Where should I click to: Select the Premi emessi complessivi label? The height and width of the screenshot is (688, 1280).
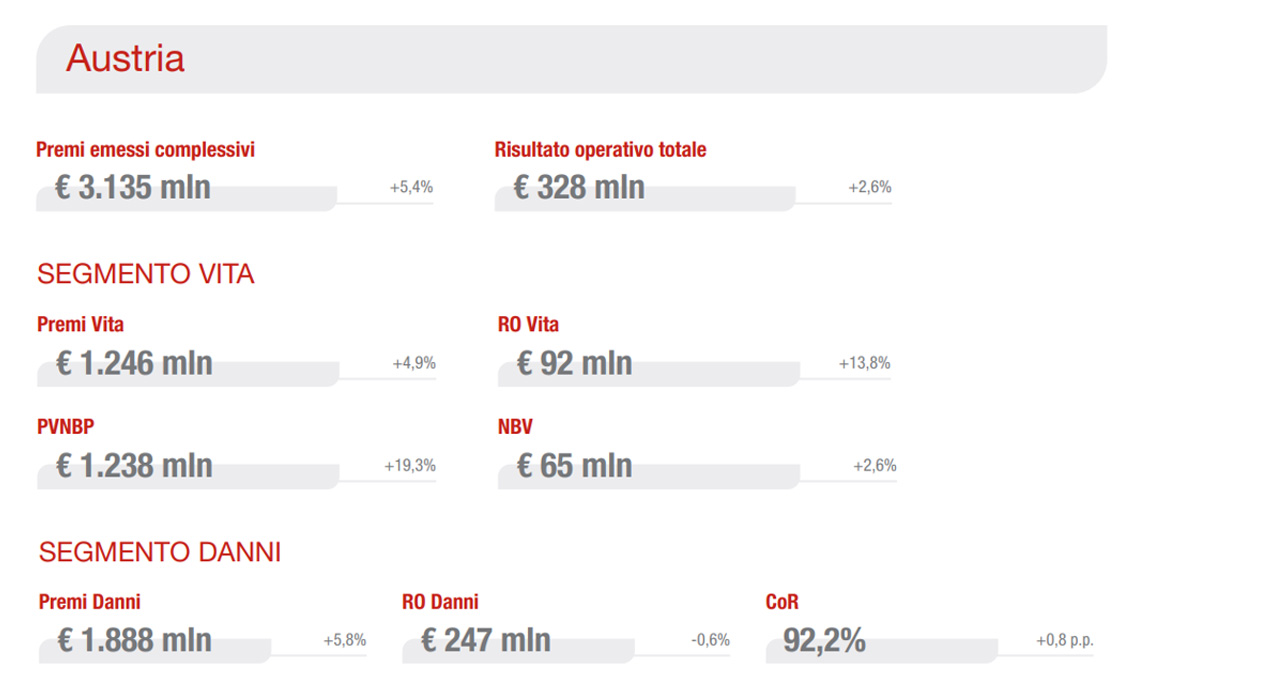tap(145, 150)
